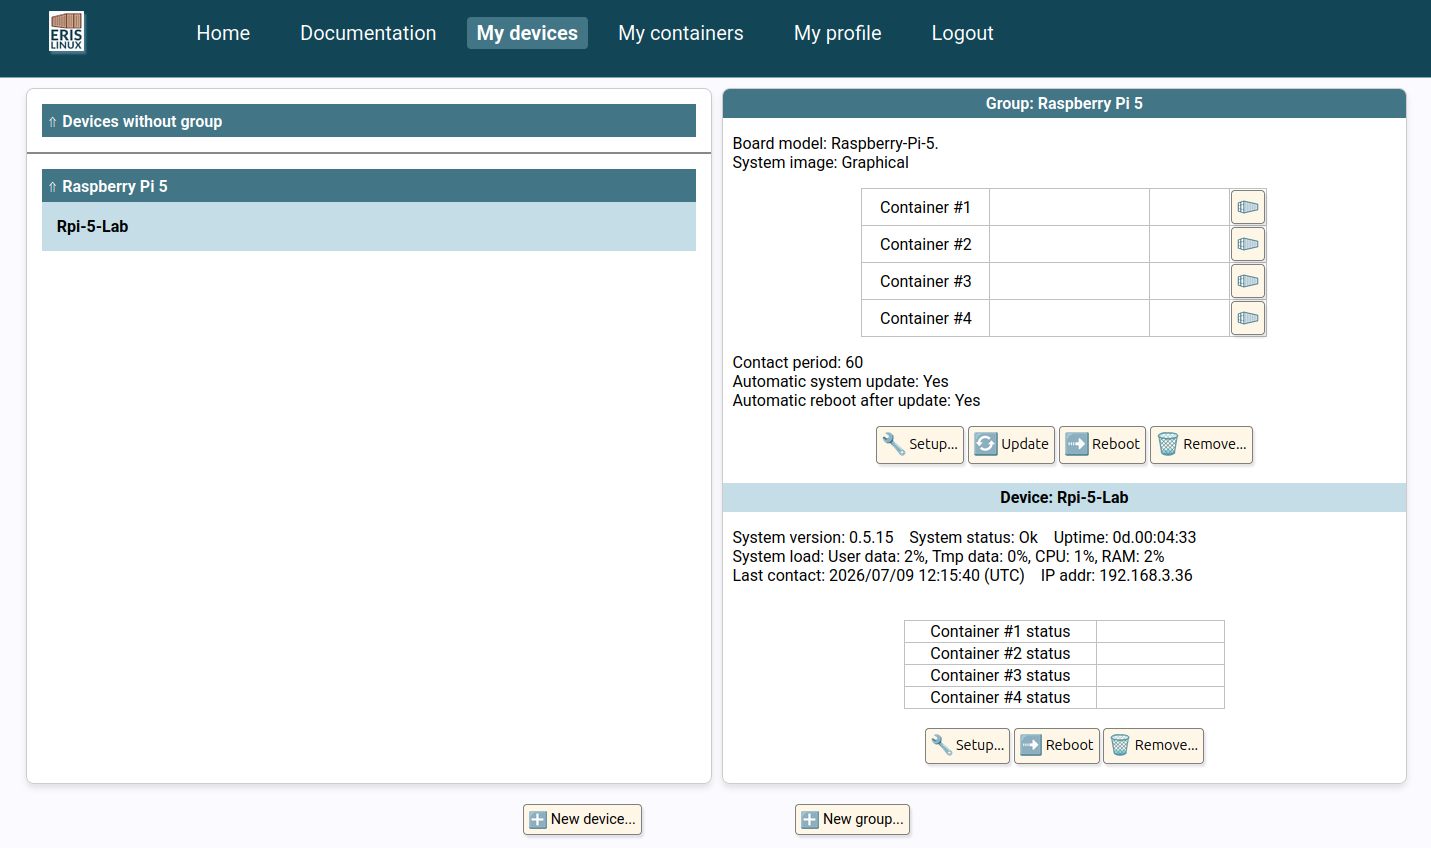Viewport: 1431px width, 848px height.
Task: Click the Eris Linux logo
Action: click(67, 32)
